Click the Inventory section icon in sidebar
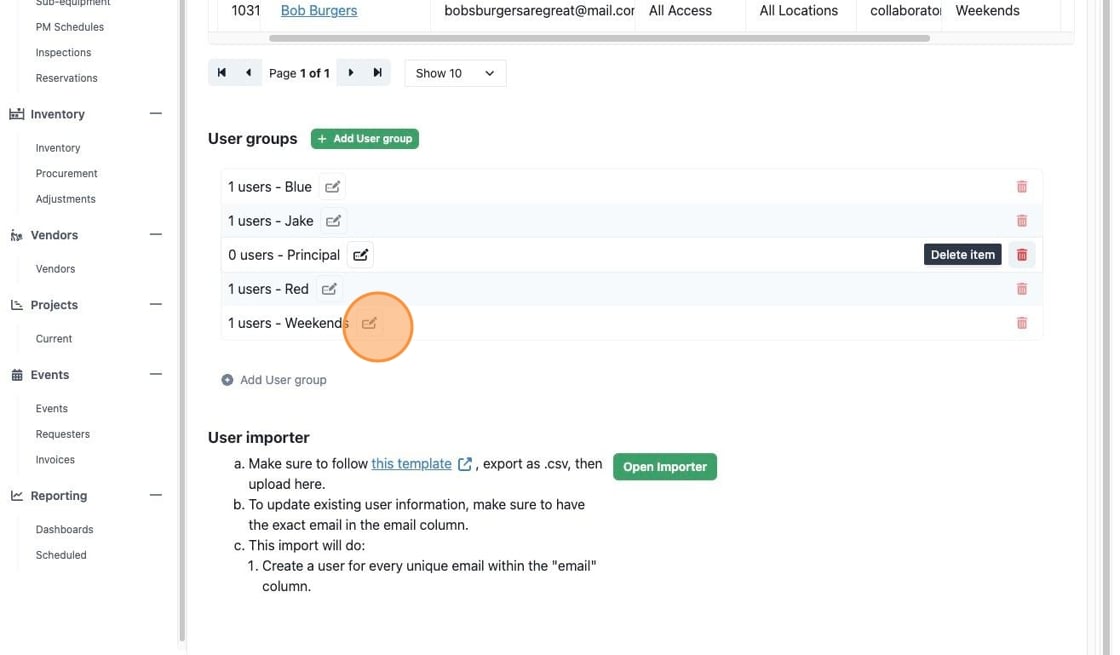This screenshot has height=655, width=1120. coord(16,114)
